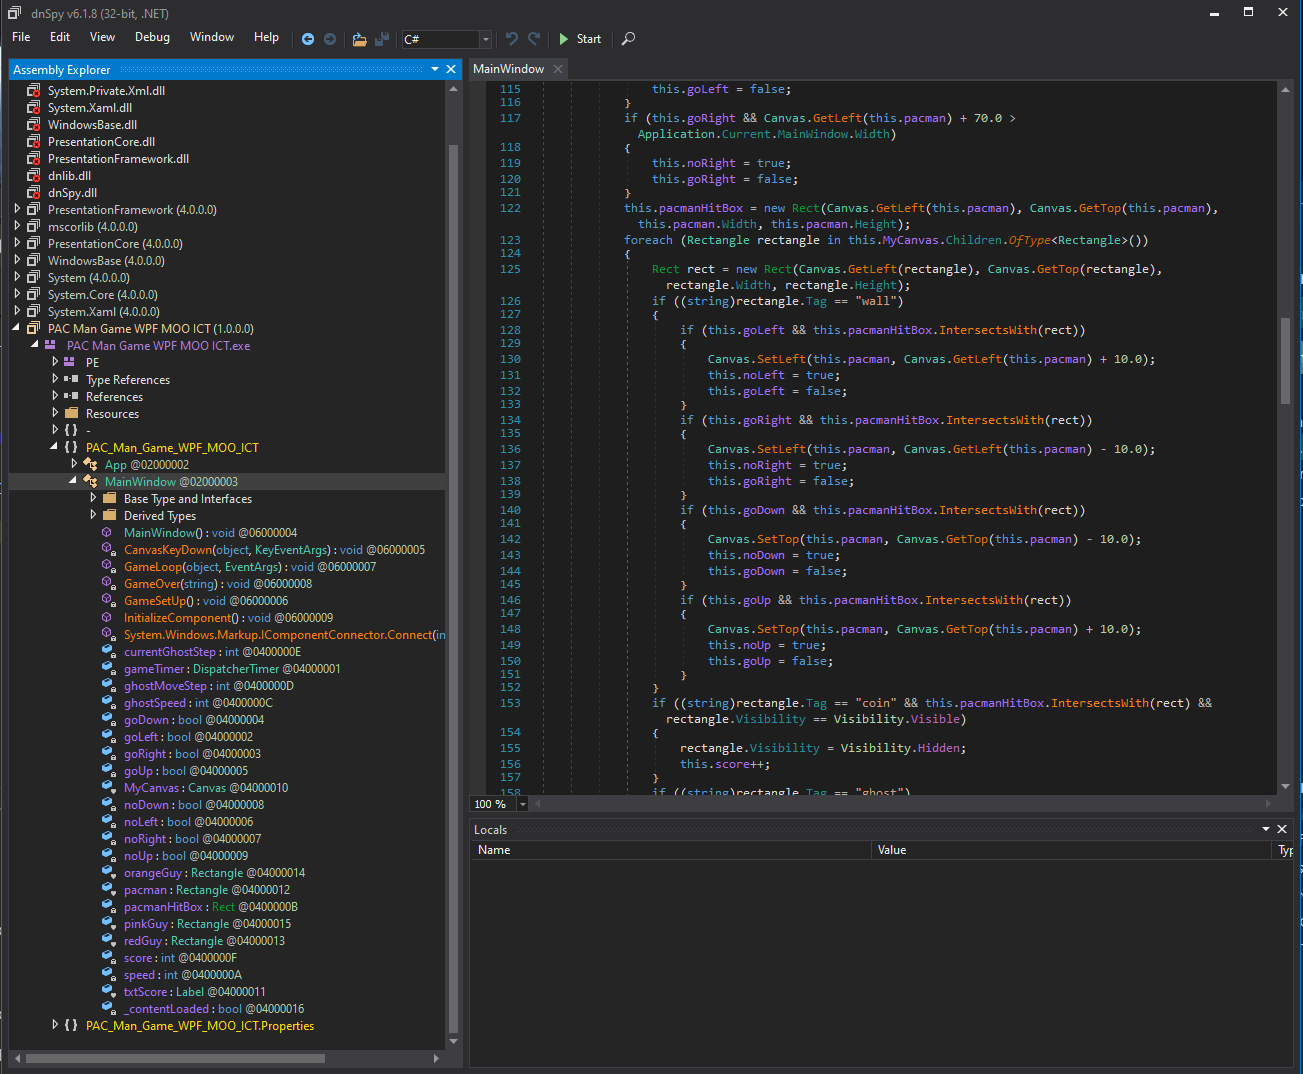Click the IntersectsWith link on line 128
The width and height of the screenshot is (1303, 1074).
point(988,330)
